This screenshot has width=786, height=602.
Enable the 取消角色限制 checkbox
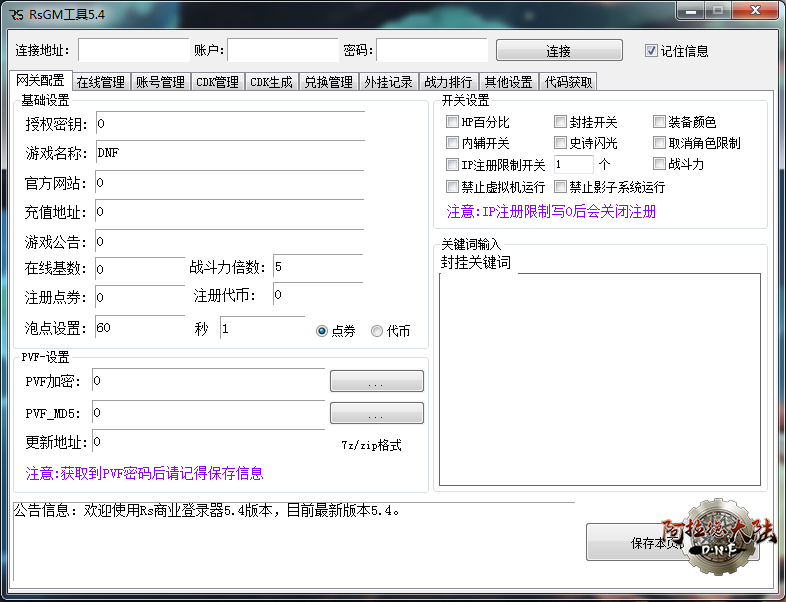659,143
